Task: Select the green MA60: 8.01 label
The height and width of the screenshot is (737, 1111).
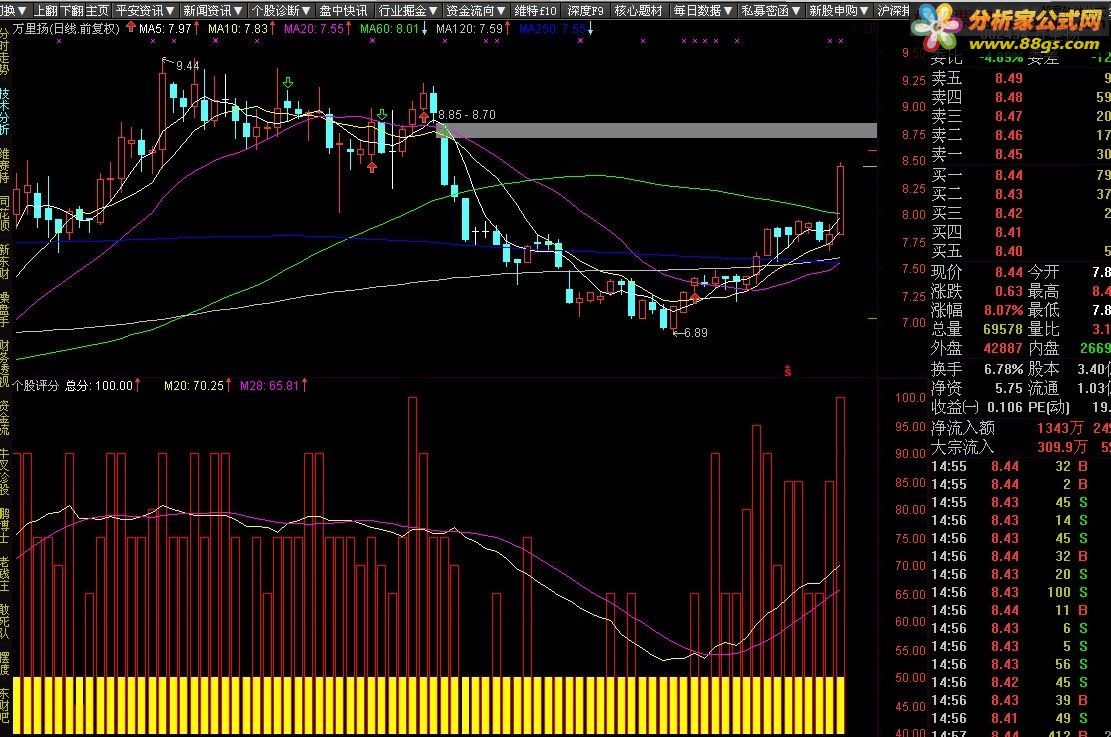Action: point(390,29)
